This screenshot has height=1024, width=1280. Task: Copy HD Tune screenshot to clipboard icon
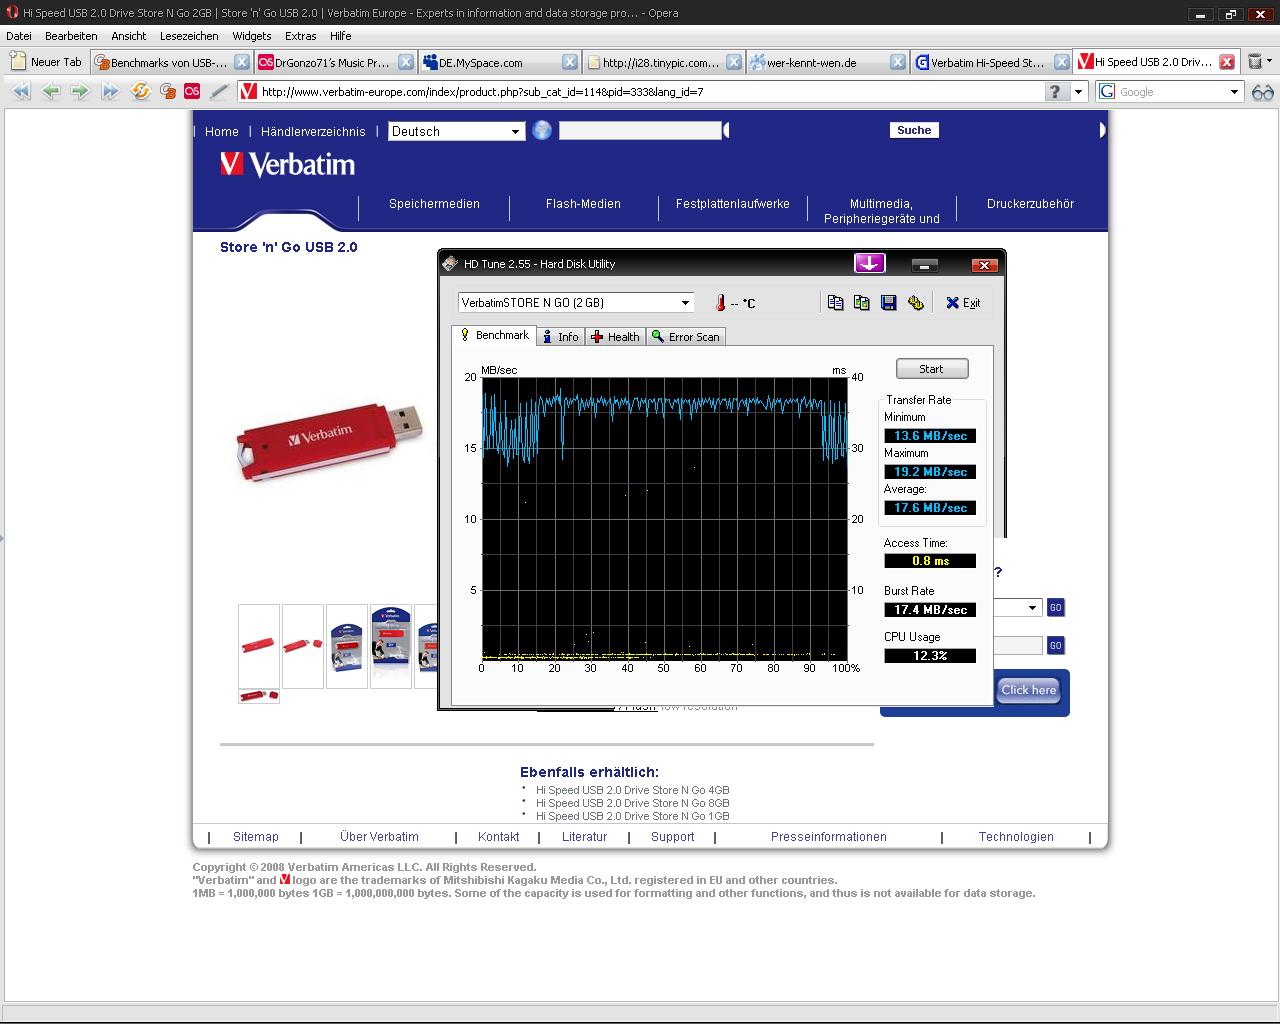coord(861,303)
